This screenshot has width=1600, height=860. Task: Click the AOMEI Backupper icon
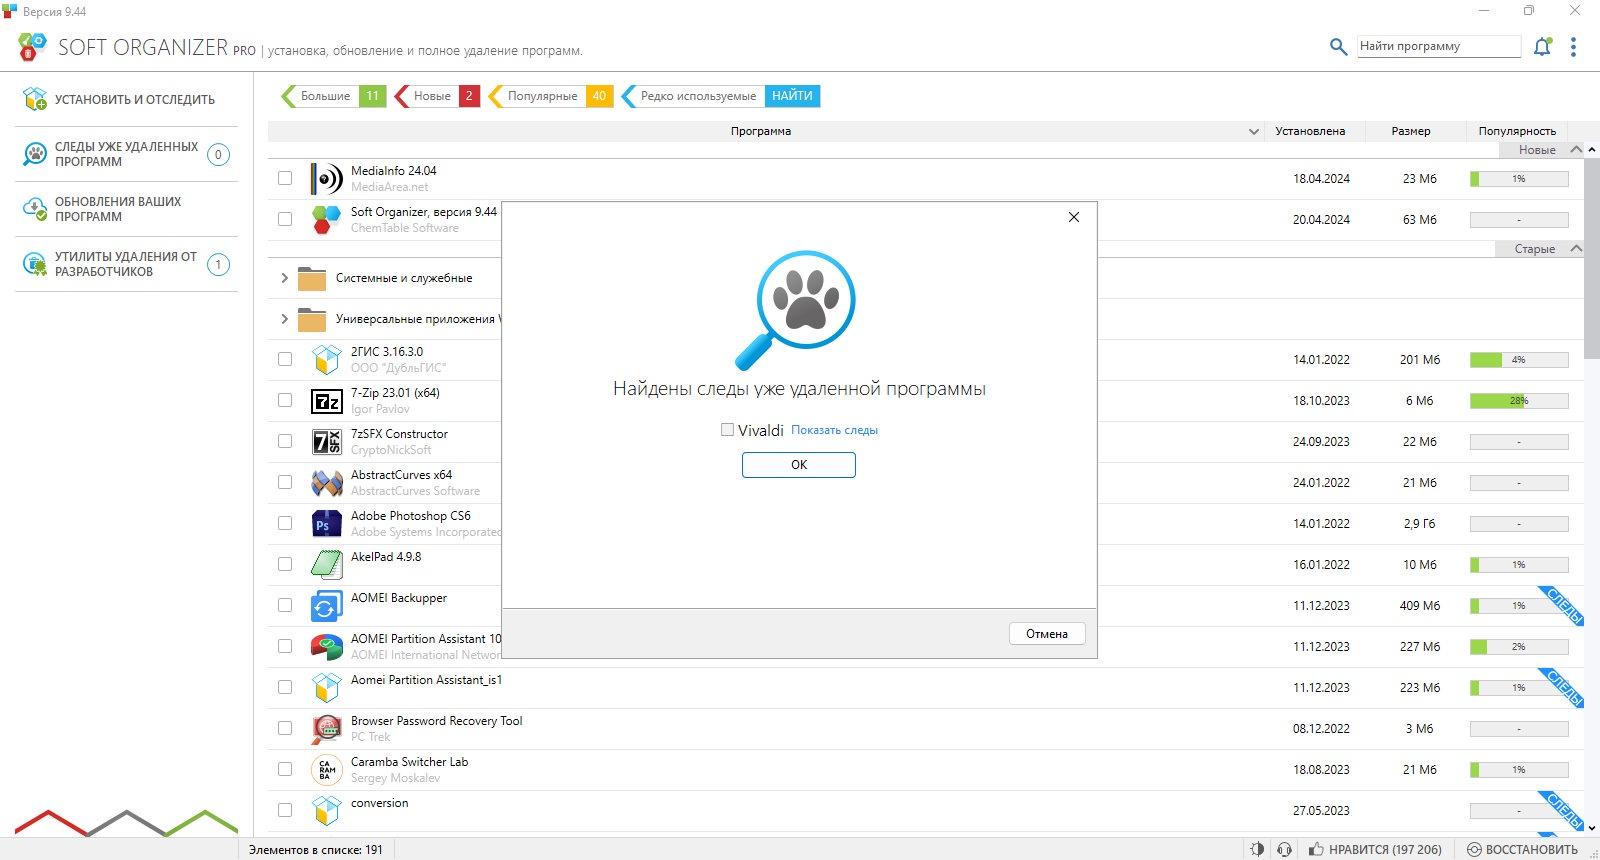[326, 606]
